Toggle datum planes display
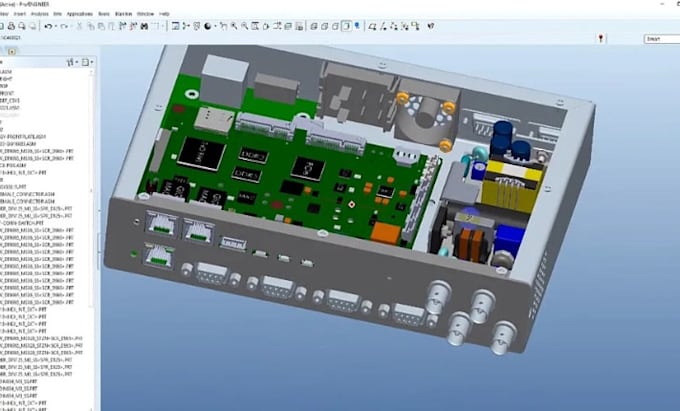Screen dimensions: 680x411 [372, 26]
